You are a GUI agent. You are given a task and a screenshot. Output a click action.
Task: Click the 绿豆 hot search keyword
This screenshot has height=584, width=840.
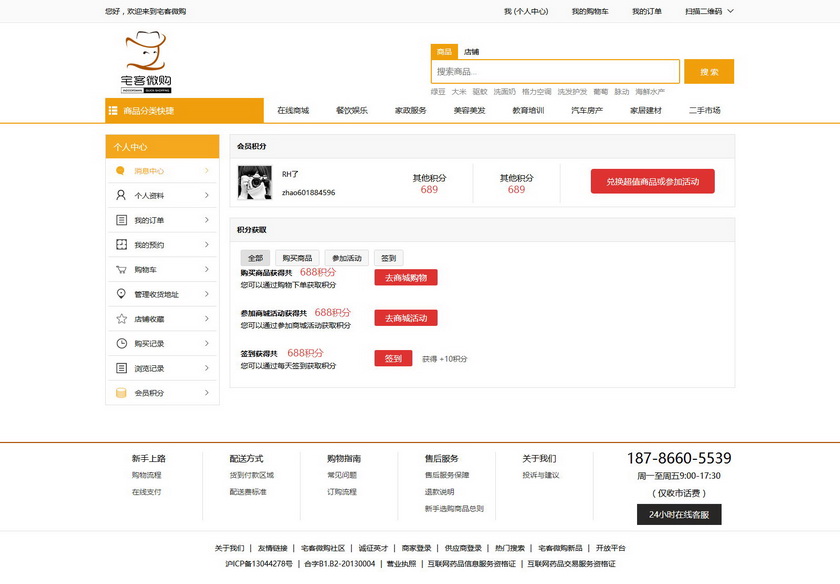438,92
